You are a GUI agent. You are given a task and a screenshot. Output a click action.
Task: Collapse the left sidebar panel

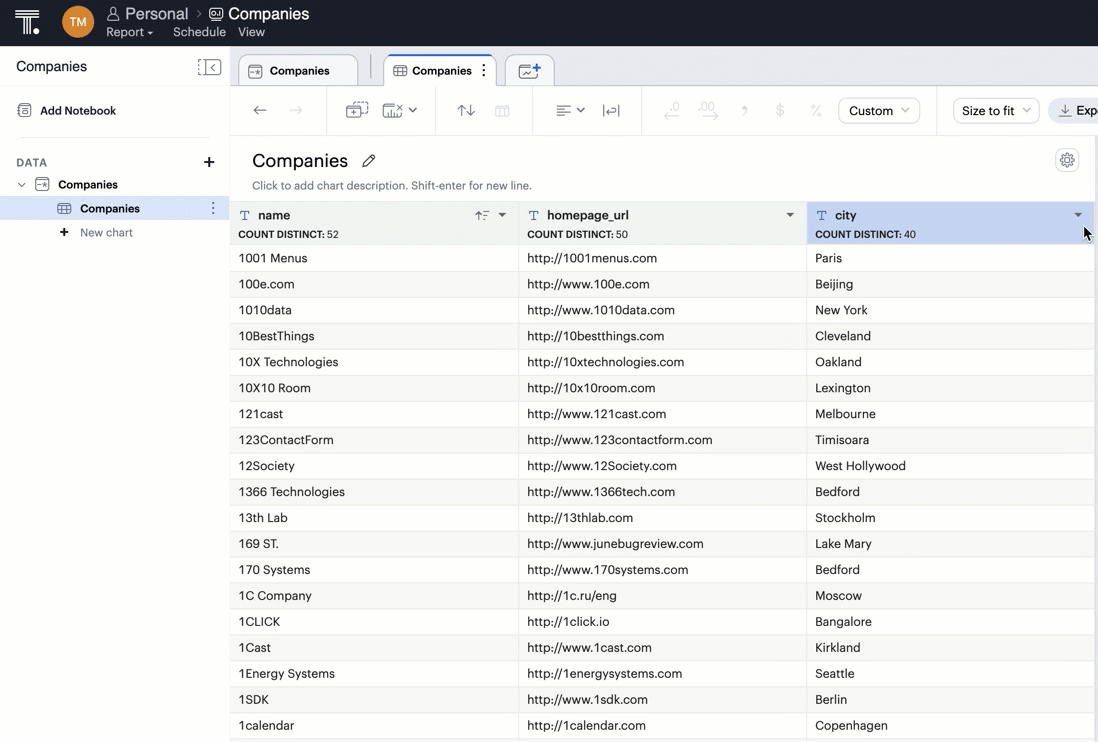(209, 67)
